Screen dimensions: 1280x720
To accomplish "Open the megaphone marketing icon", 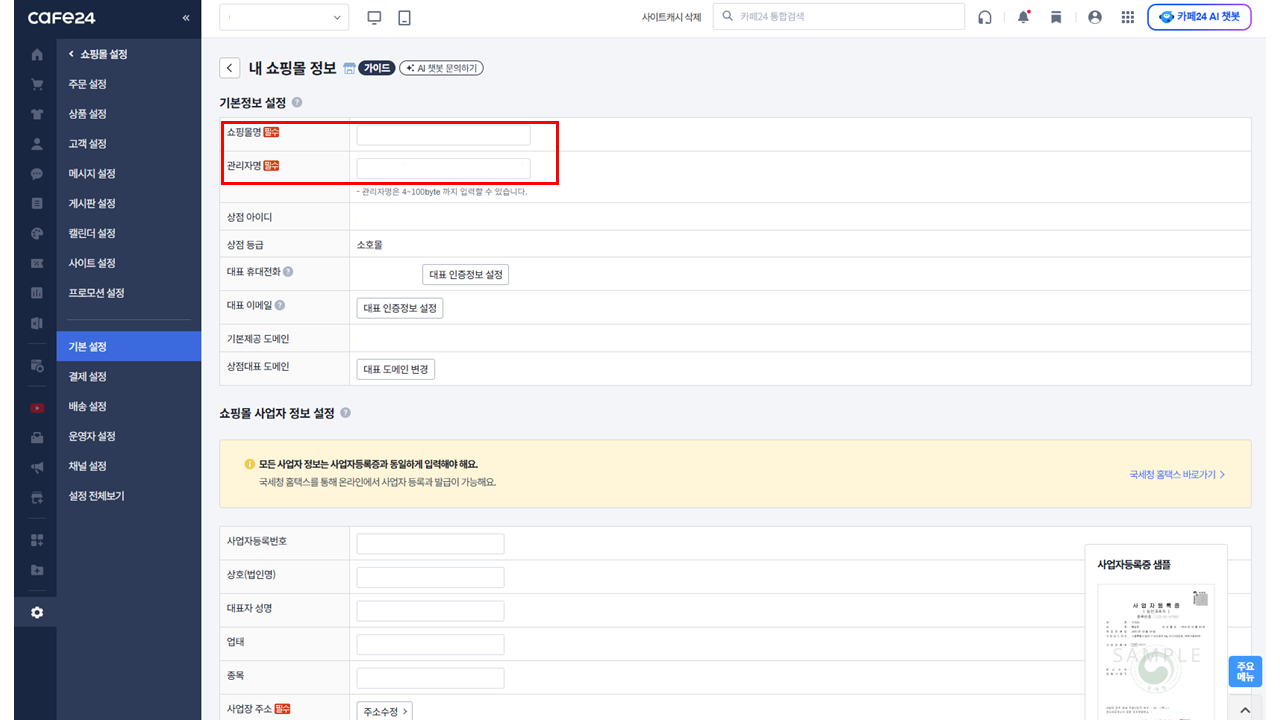I will click(x=37, y=467).
